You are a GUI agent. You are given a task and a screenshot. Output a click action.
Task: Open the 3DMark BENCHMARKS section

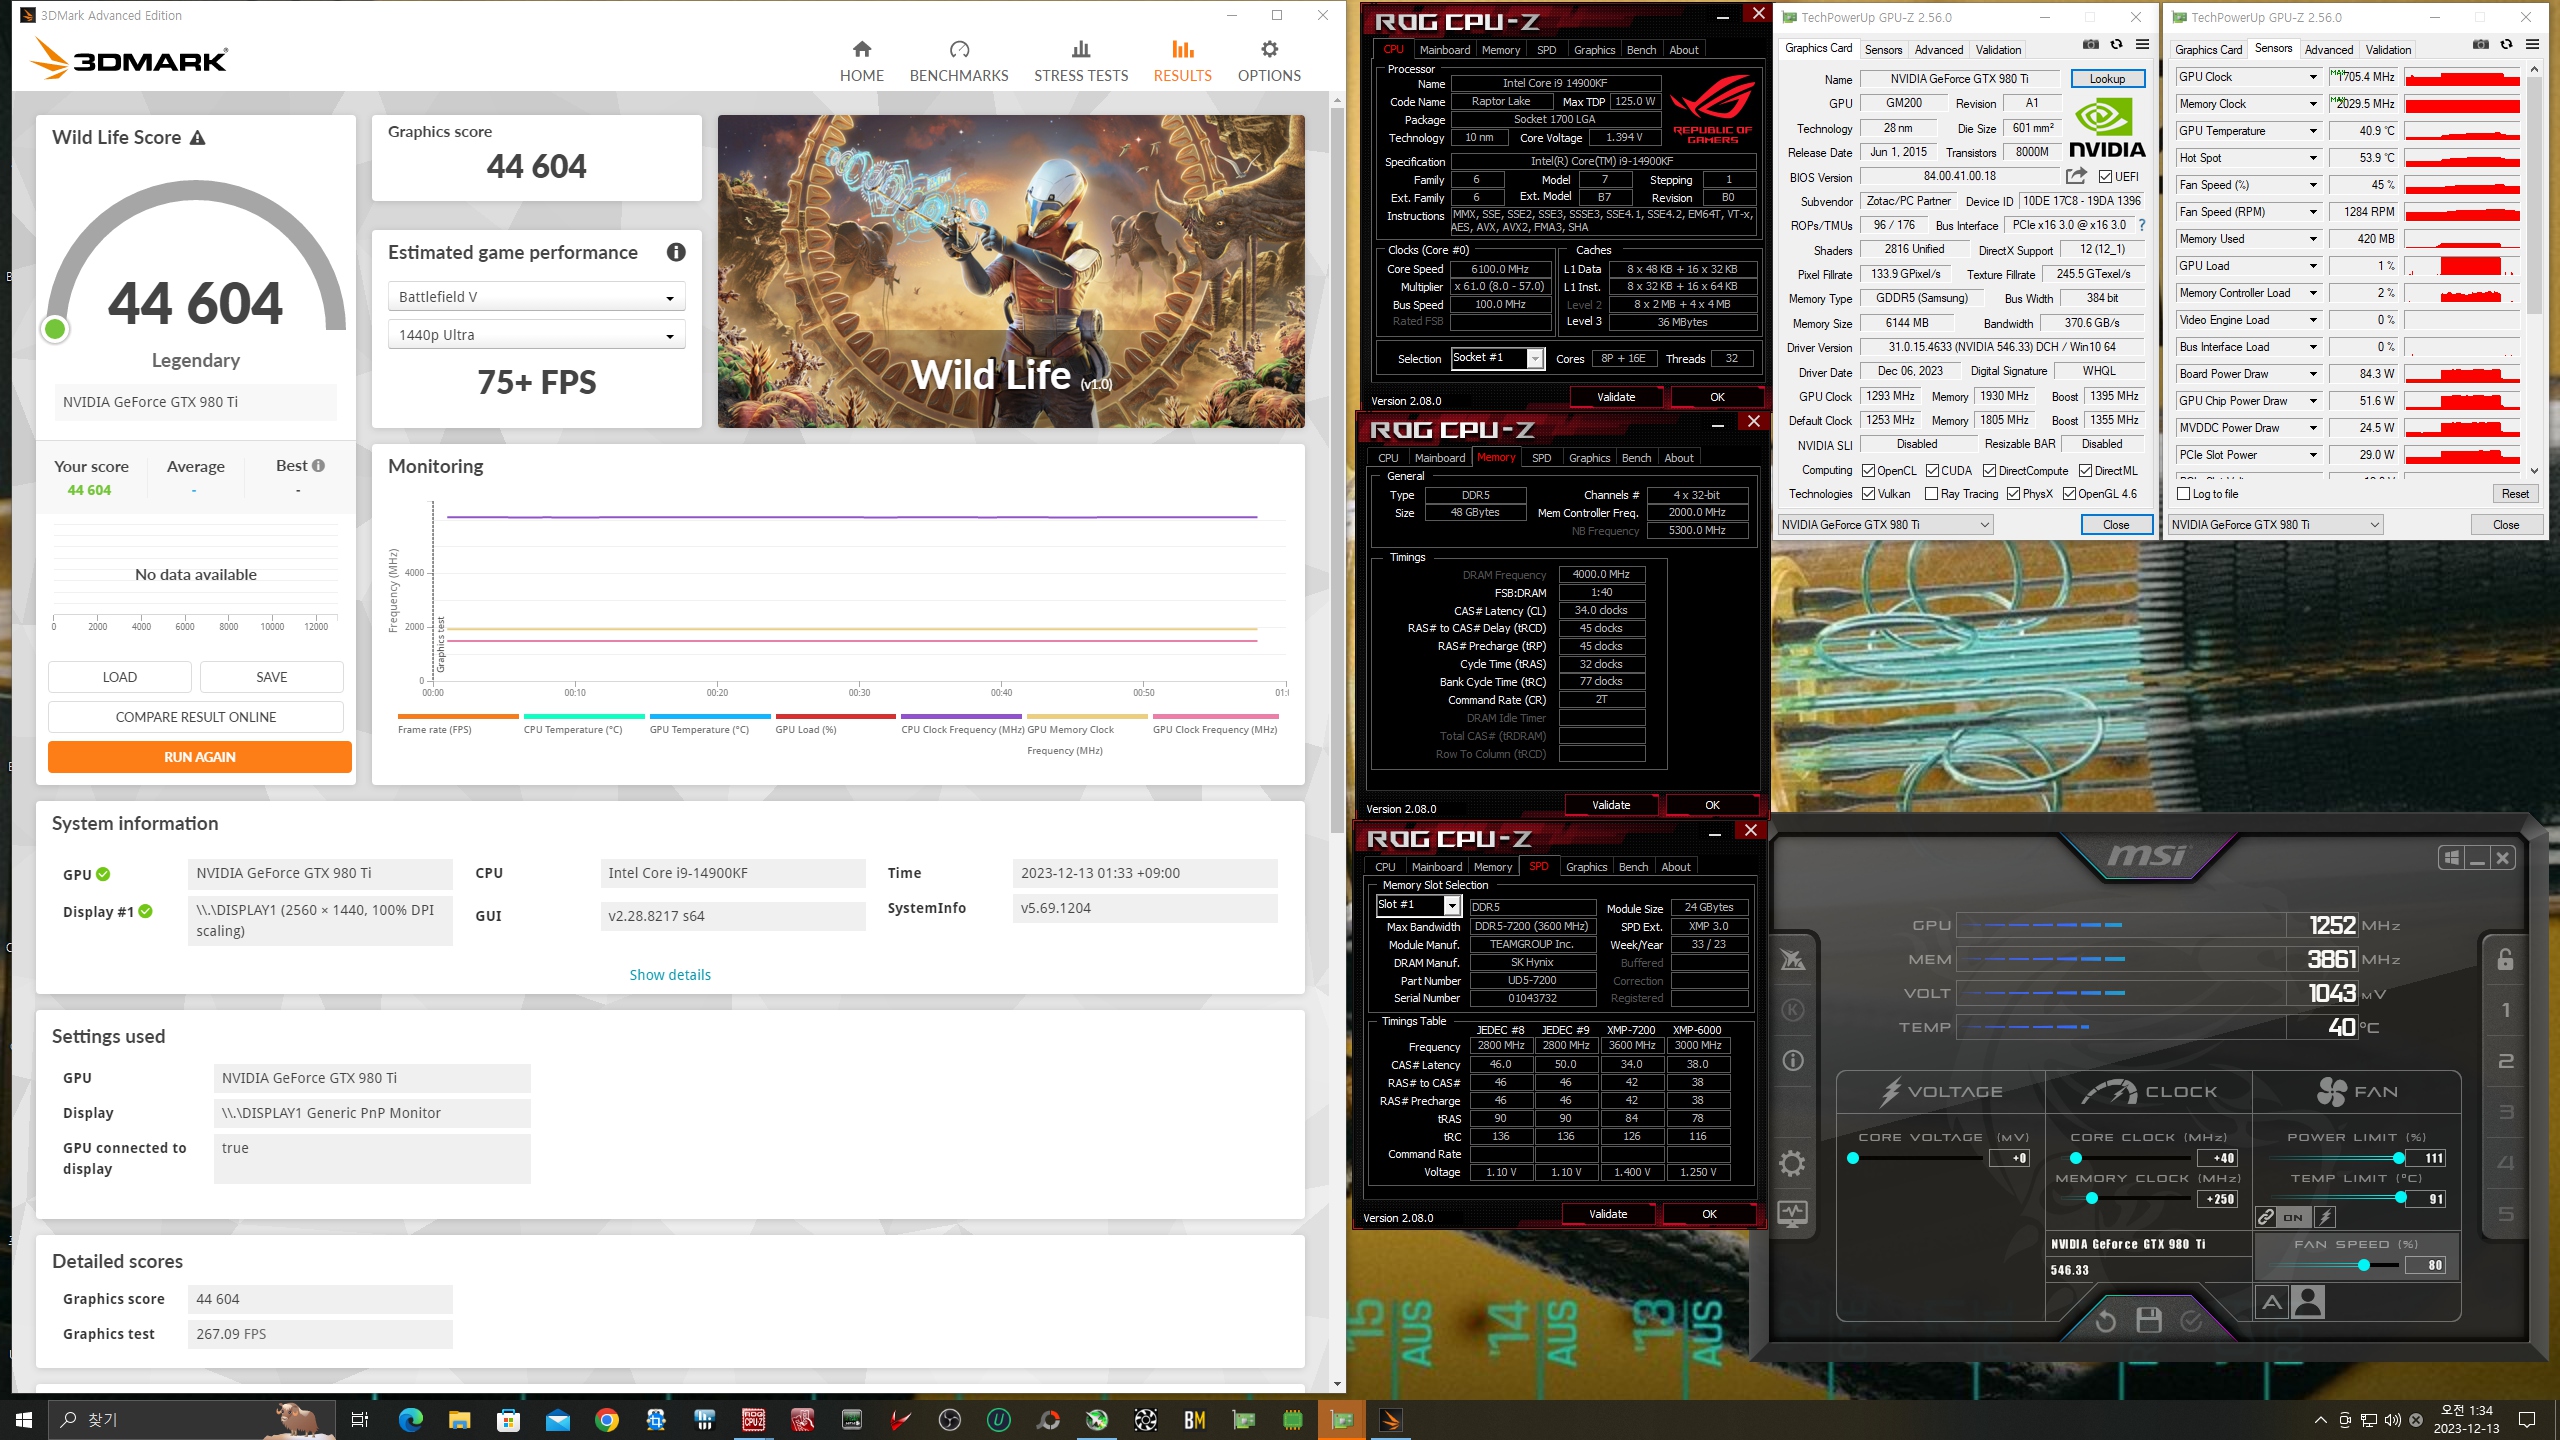click(958, 61)
